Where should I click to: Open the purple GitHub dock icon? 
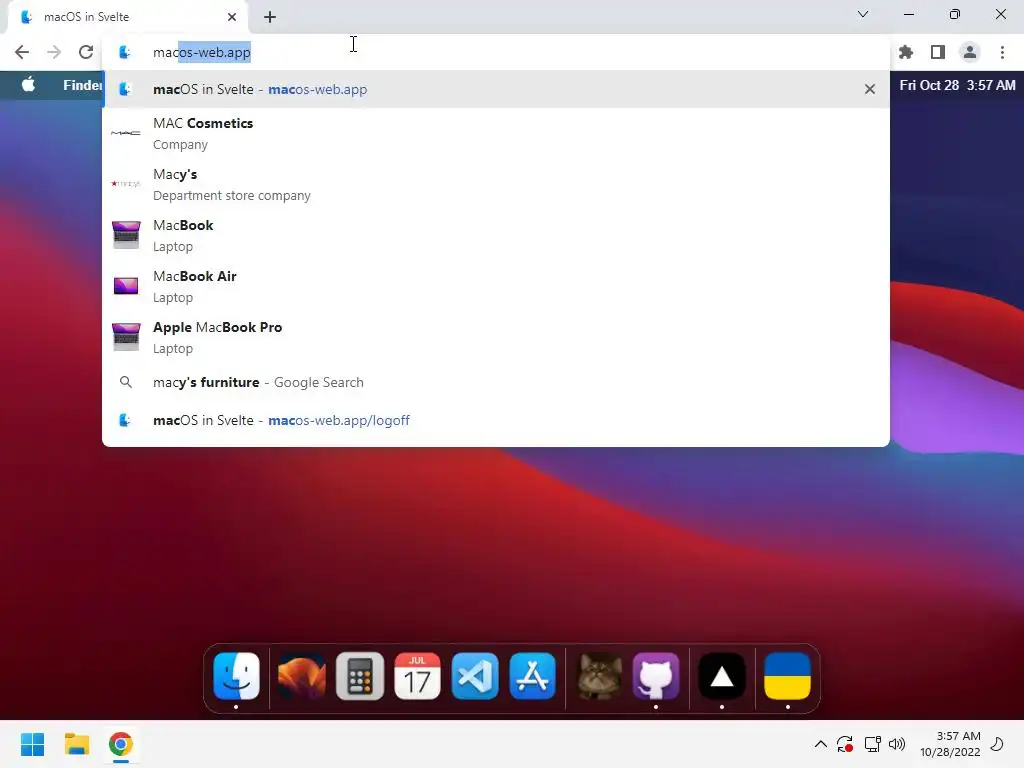pos(656,676)
